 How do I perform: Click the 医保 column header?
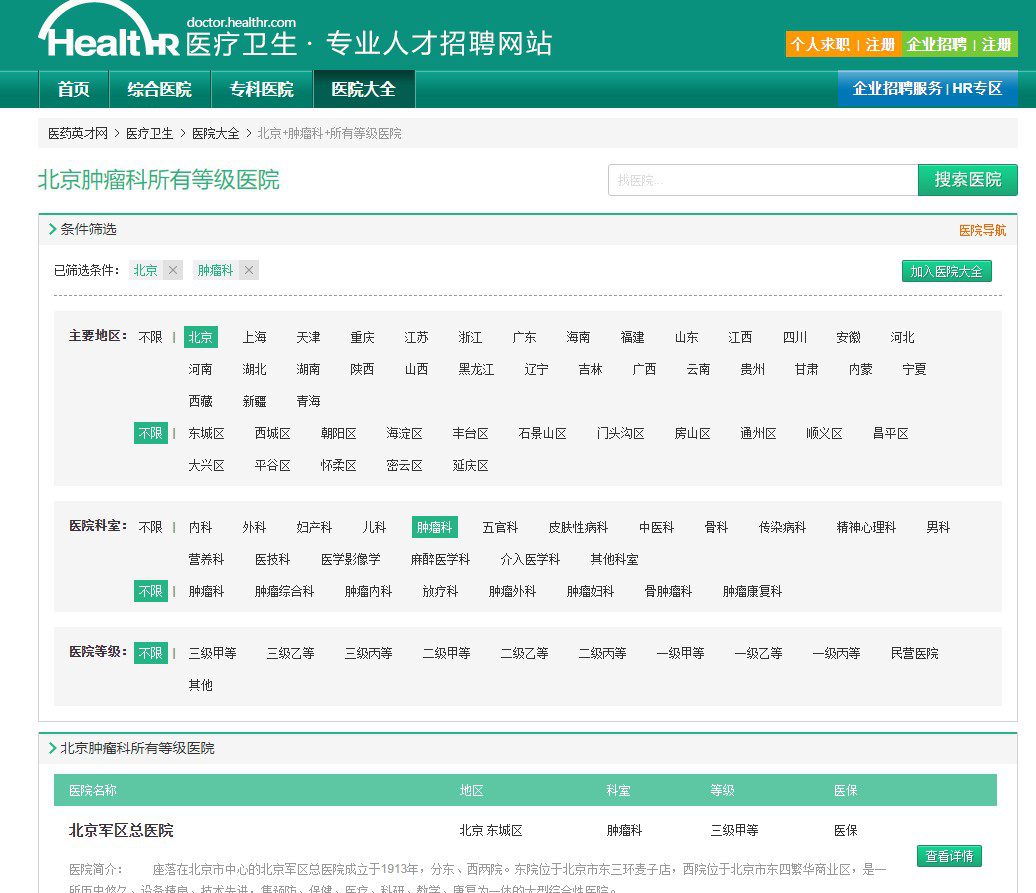click(846, 790)
